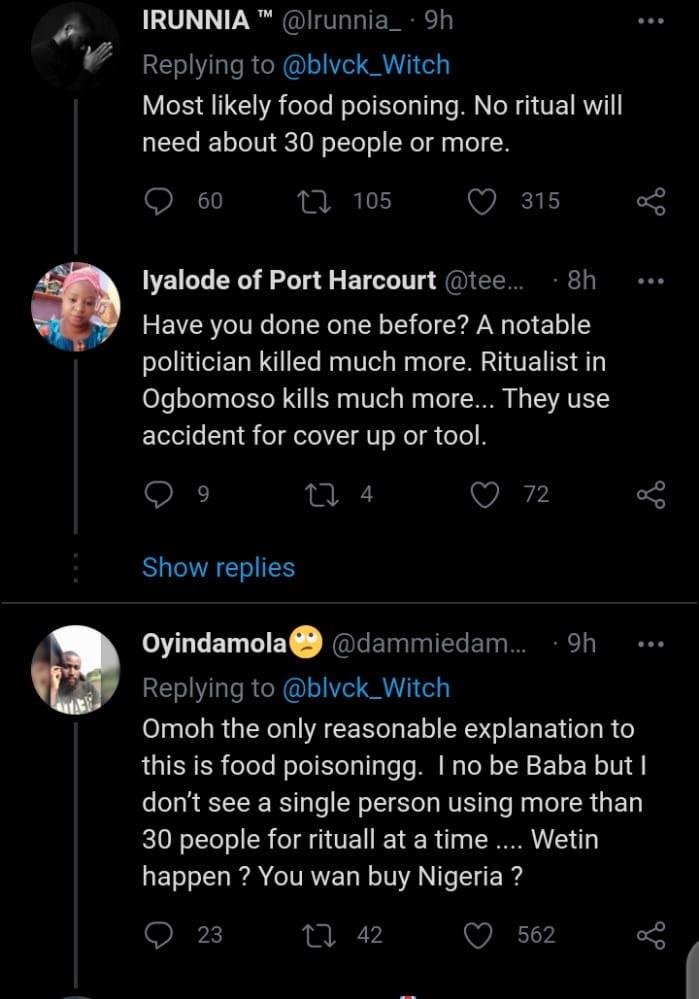Open more options on Iyalode's tweet
This screenshot has width=699, height=999.
tap(650, 282)
